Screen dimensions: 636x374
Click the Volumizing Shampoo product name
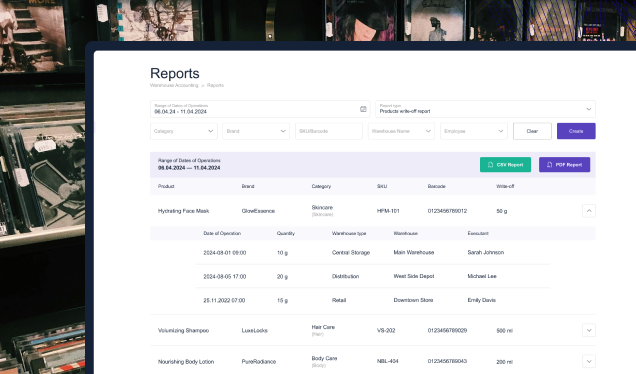point(183,331)
